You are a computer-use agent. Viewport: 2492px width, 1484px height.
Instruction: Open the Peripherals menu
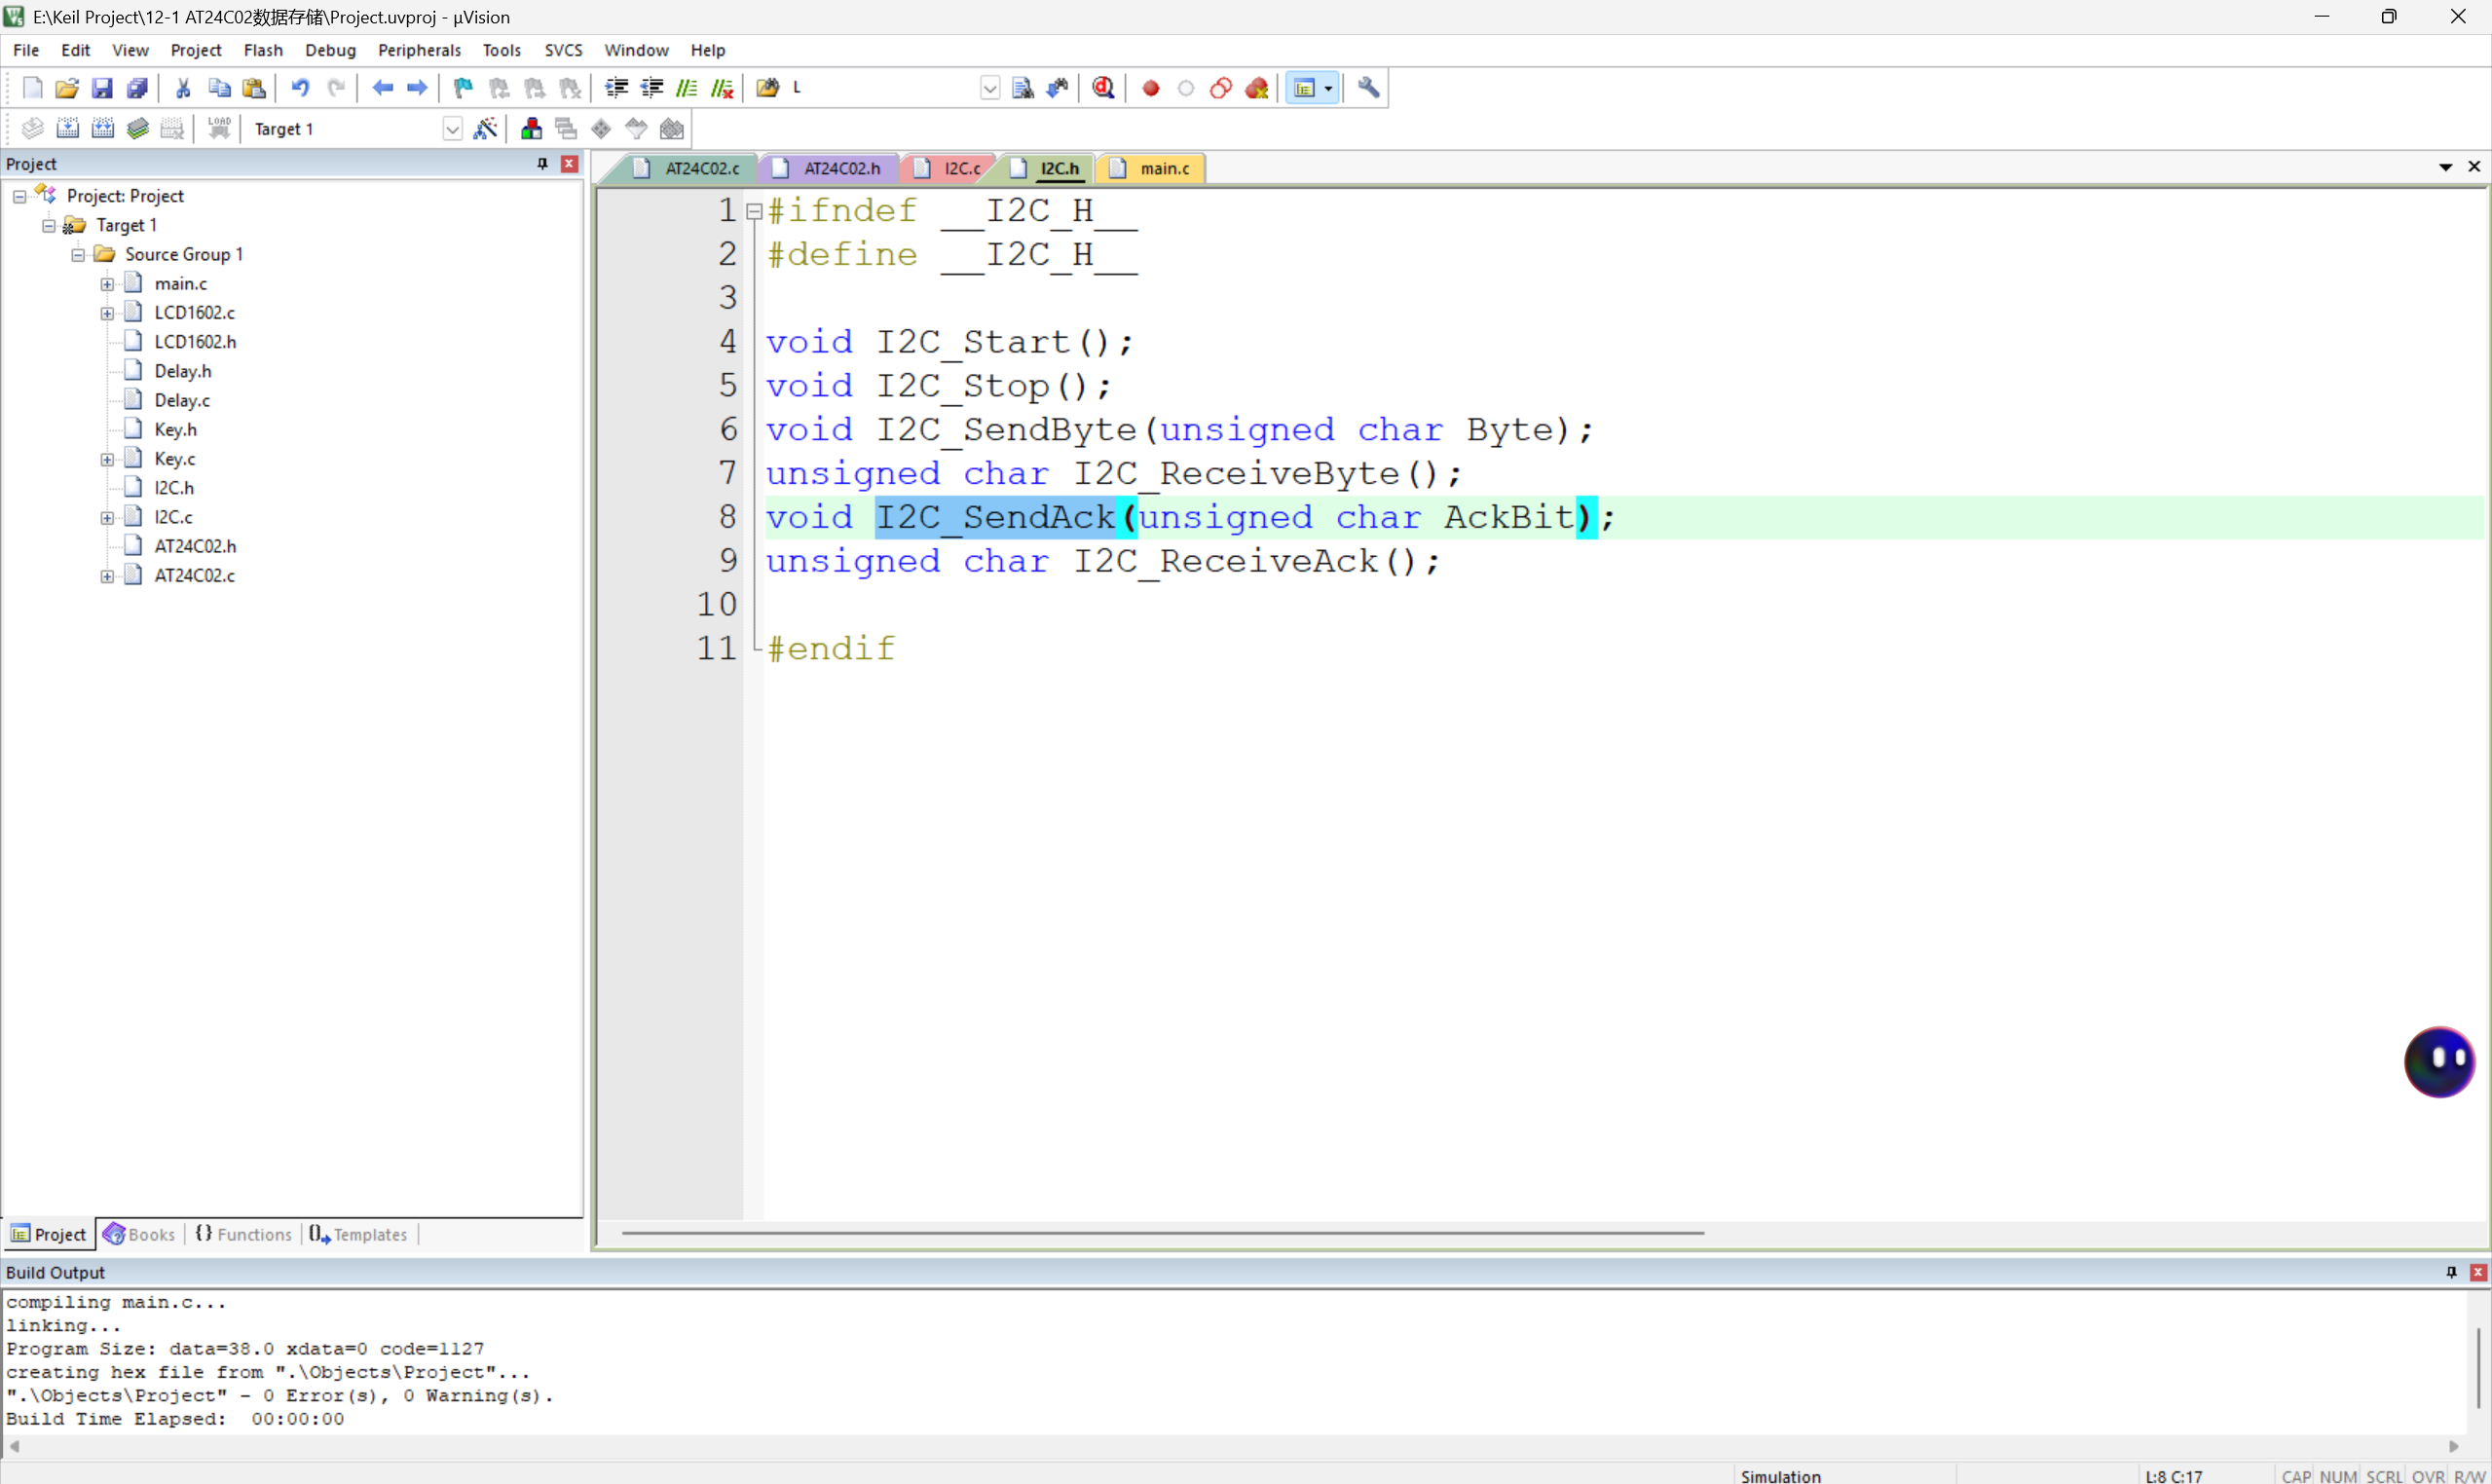[418, 50]
